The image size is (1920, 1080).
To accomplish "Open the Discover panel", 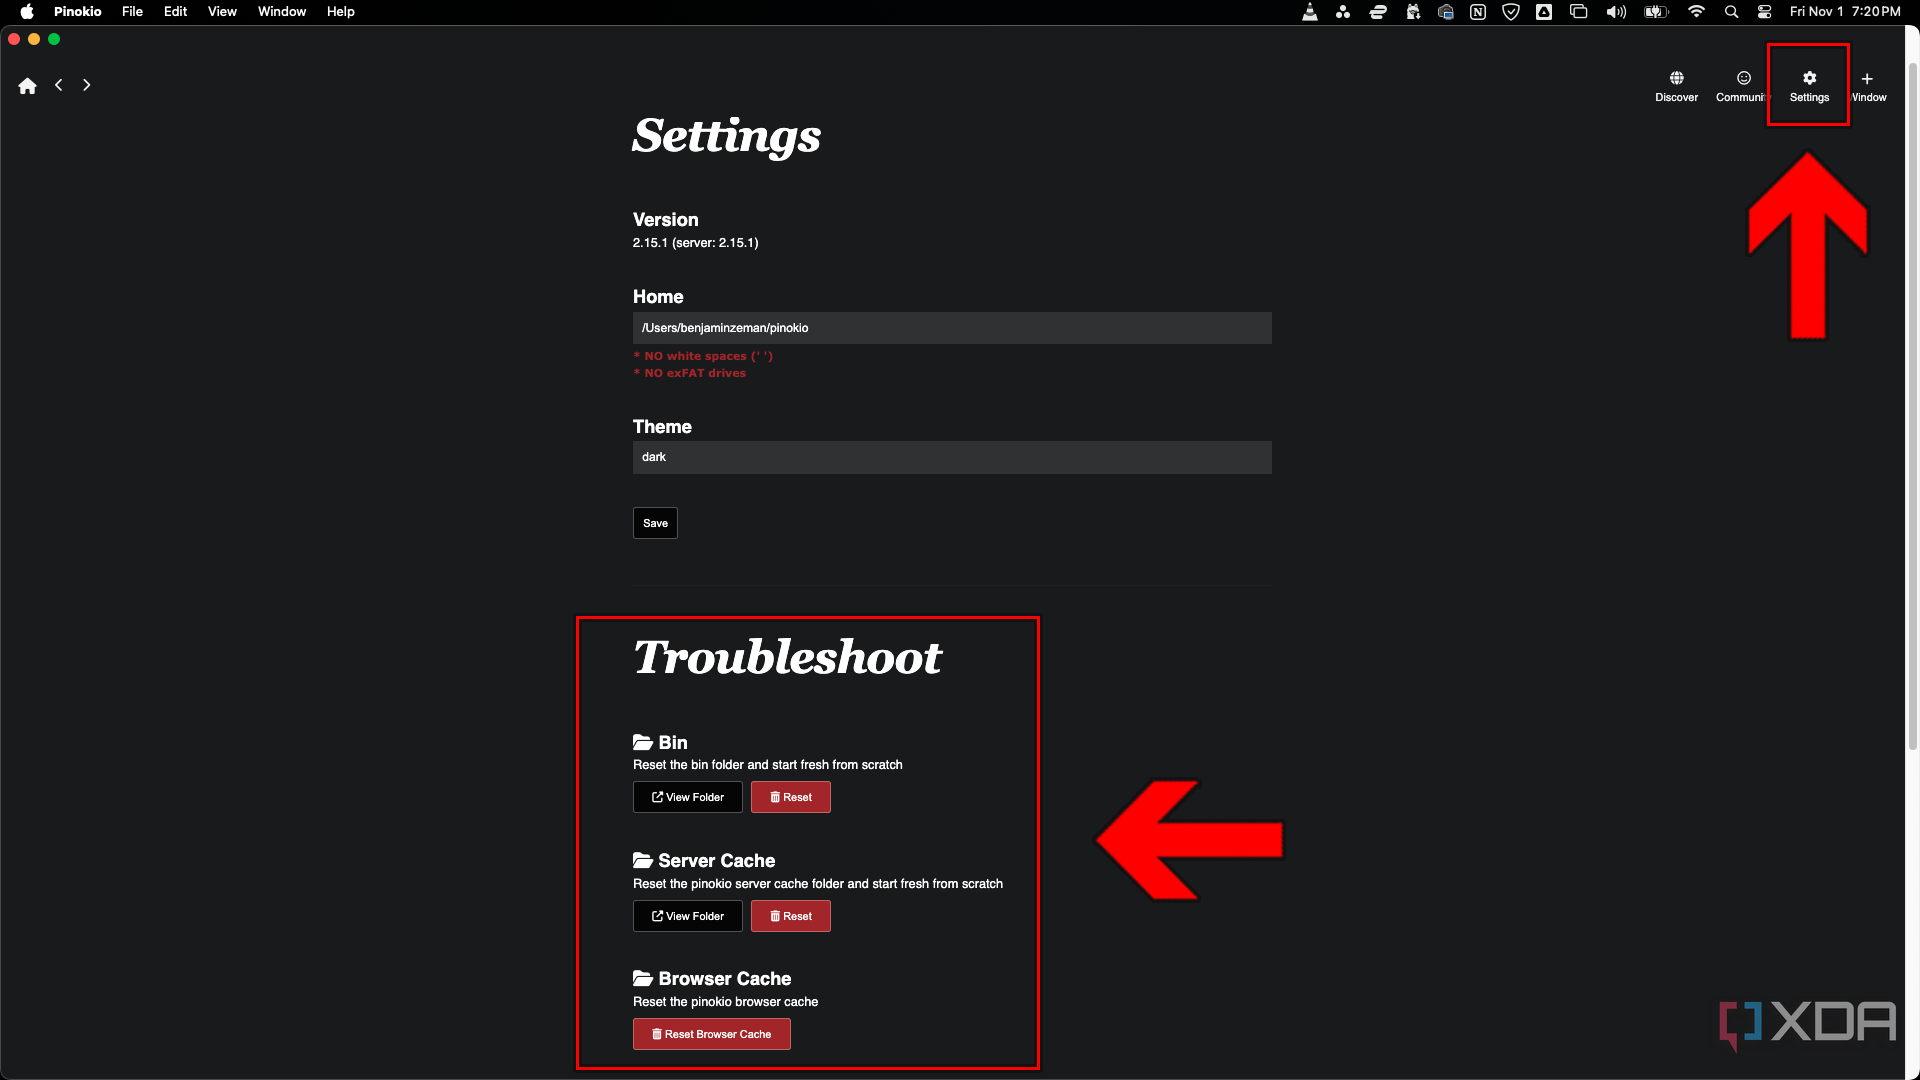I will [1676, 86].
